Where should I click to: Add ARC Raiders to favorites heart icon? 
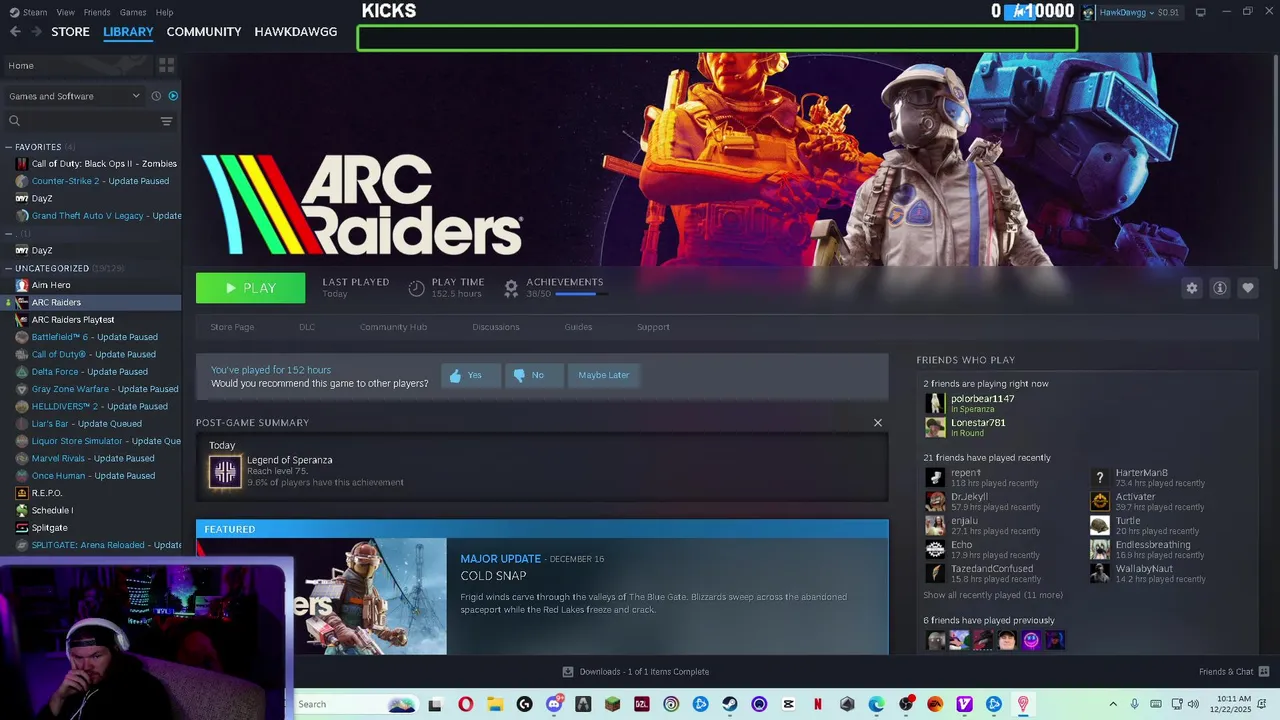(1248, 288)
